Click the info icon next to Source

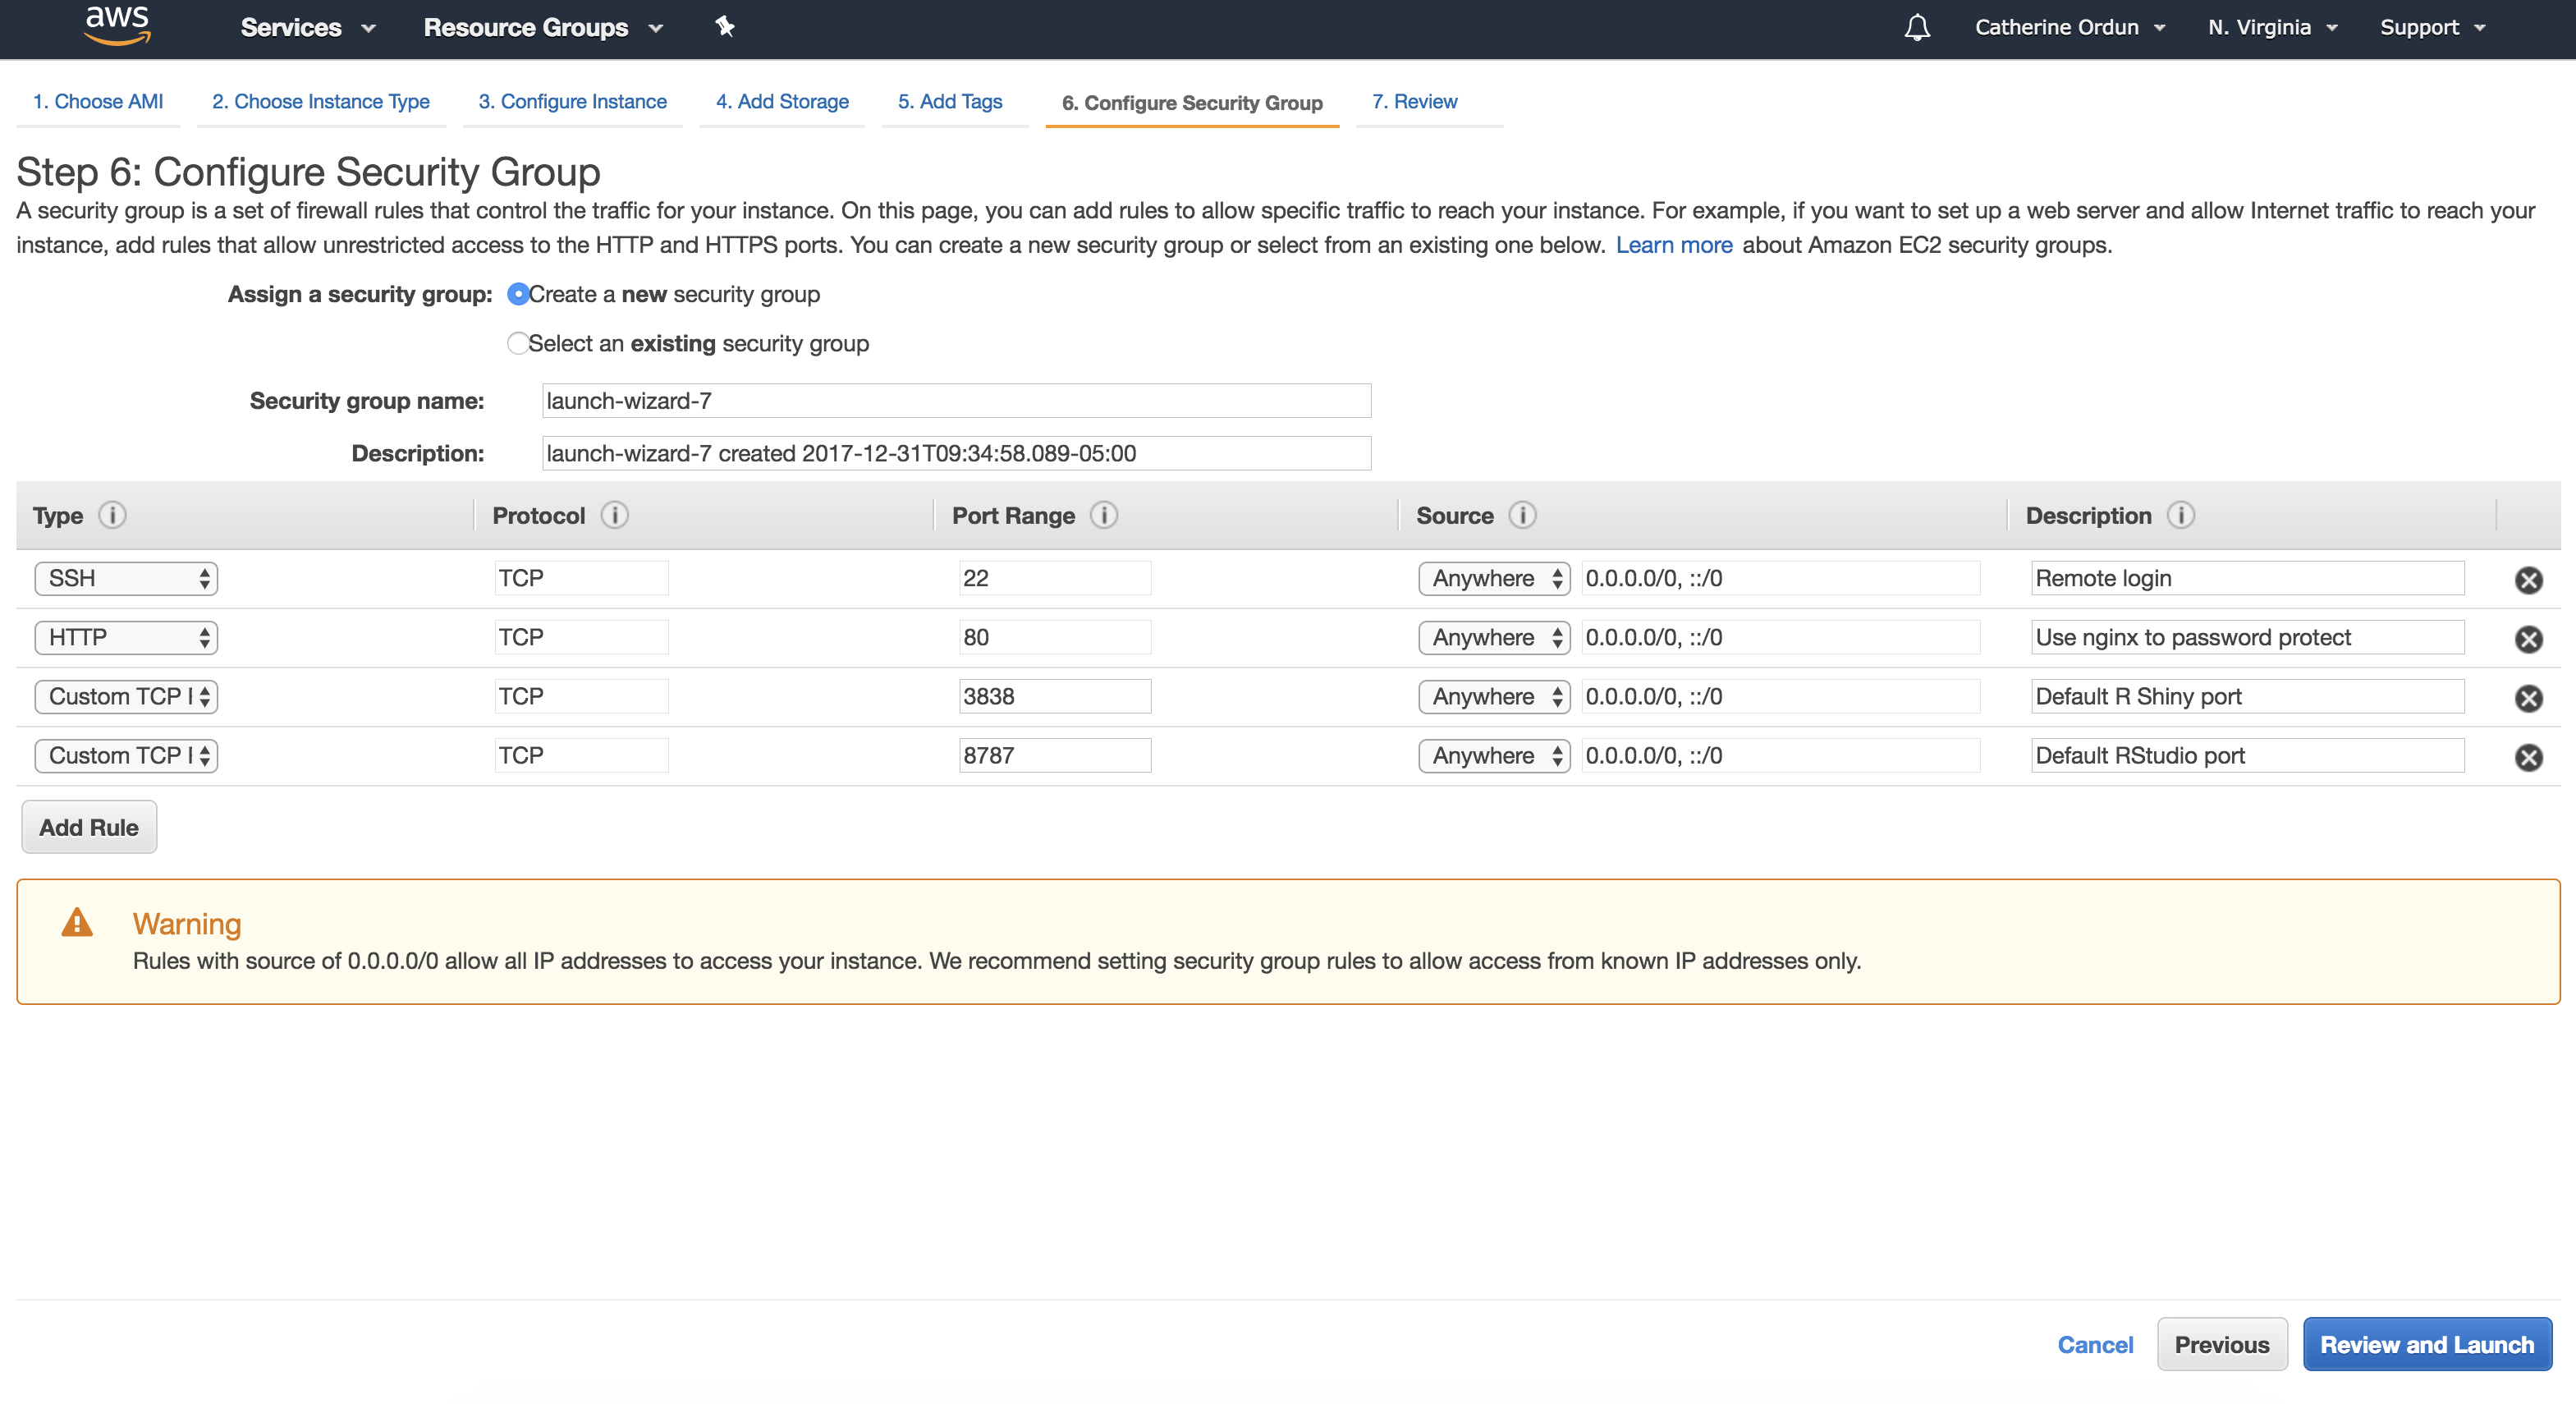coord(1522,515)
